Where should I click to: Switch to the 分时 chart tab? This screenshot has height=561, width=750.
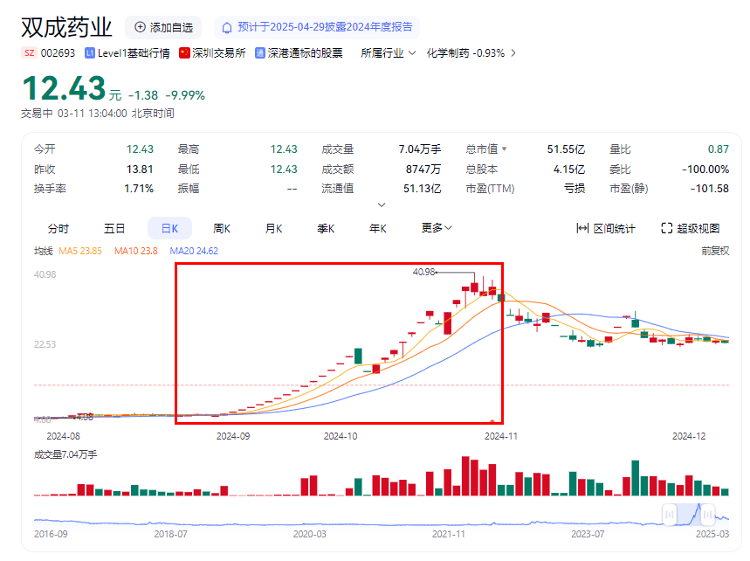(x=58, y=229)
